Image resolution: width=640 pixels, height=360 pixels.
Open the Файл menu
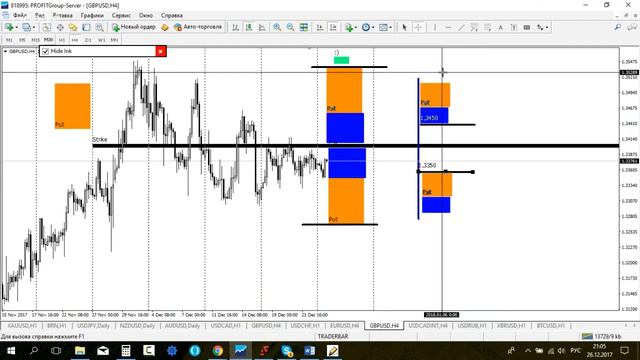pyautogui.click(x=20, y=15)
